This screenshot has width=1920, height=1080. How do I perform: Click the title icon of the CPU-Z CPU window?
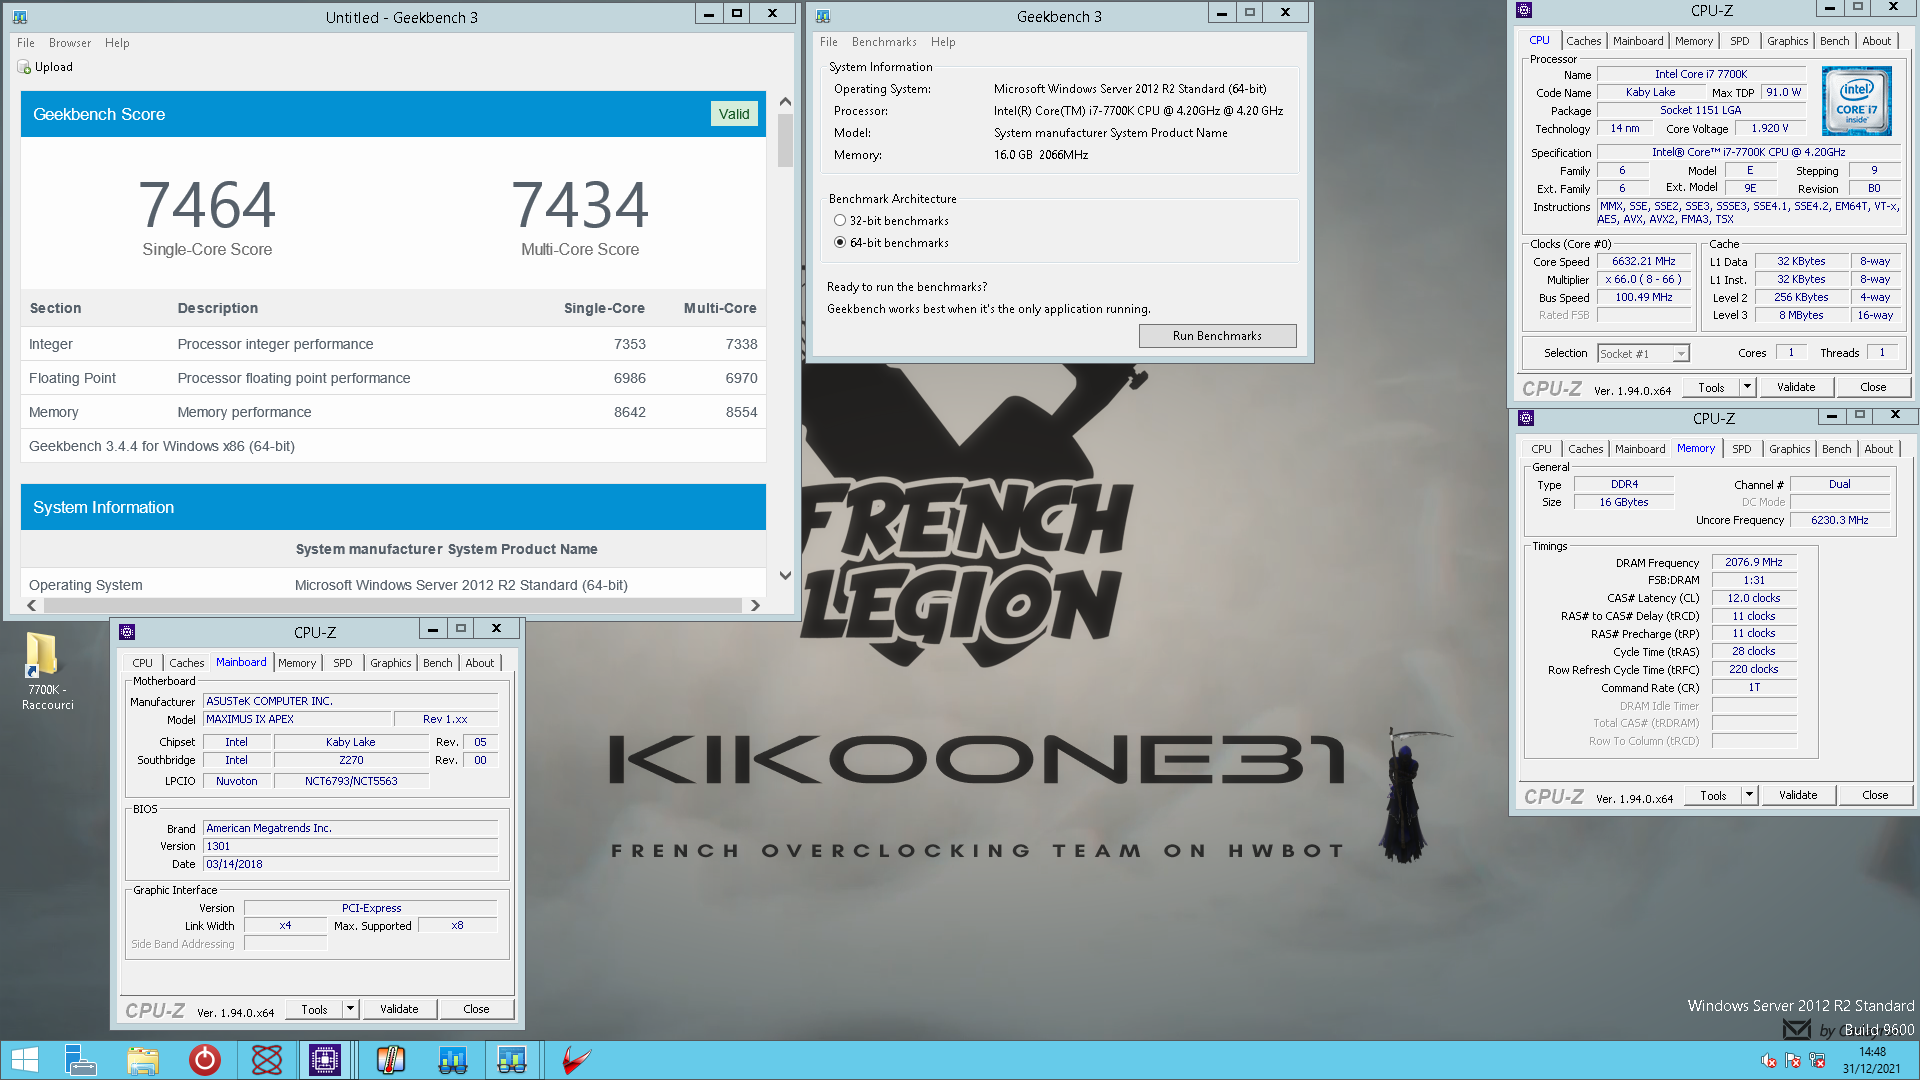point(1524,10)
